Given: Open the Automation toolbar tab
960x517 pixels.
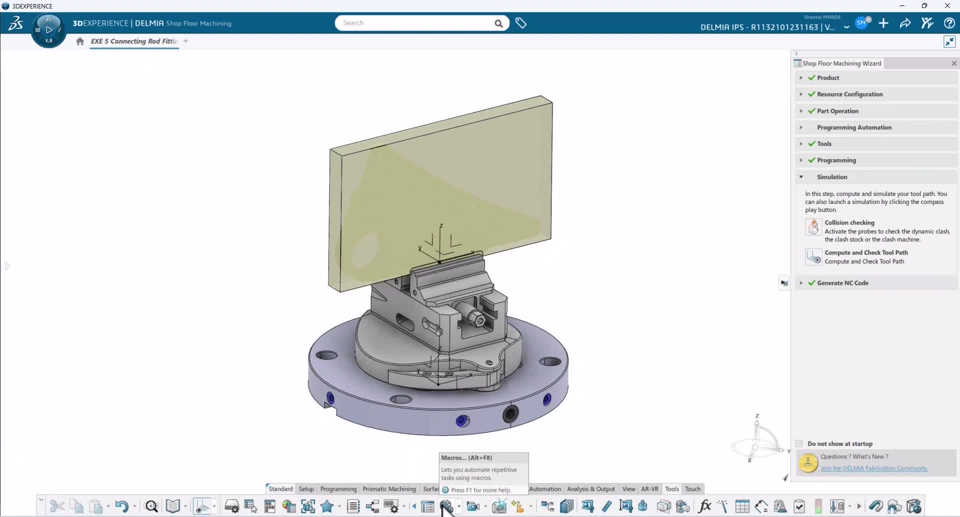Looking at the screenshot, I should (x=545, y=489).
